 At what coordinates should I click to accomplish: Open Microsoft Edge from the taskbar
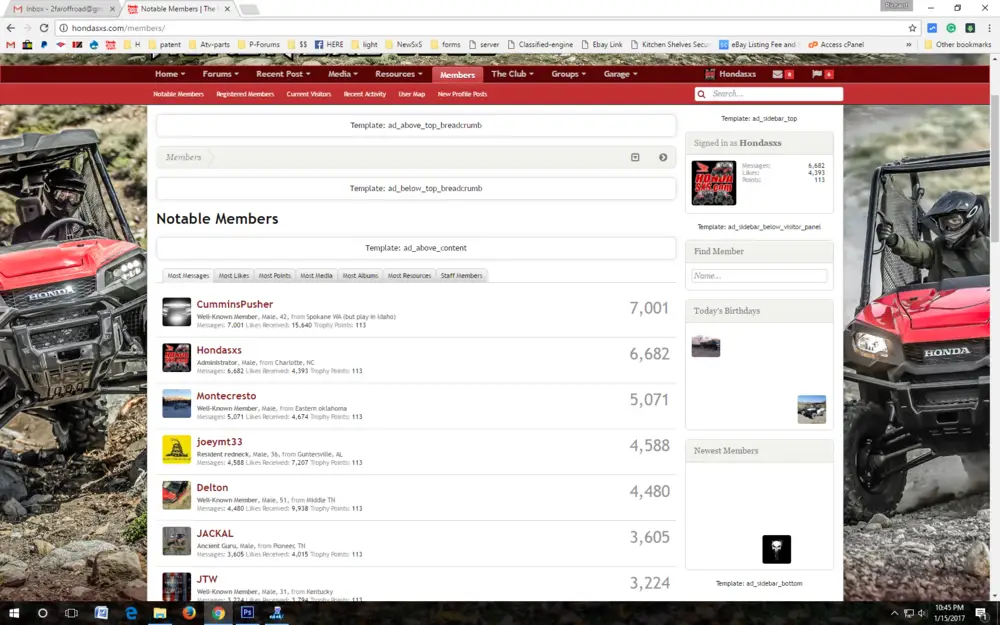point(131,613)
